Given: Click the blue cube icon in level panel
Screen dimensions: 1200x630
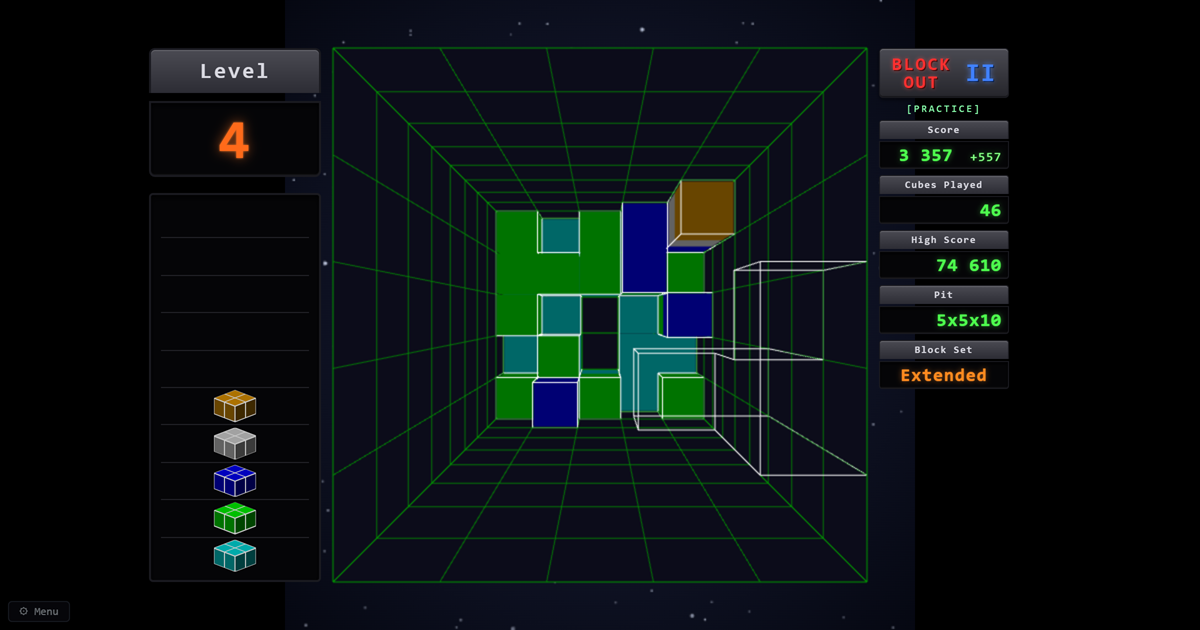Looking at the screenshot, I should click(235, 480).
